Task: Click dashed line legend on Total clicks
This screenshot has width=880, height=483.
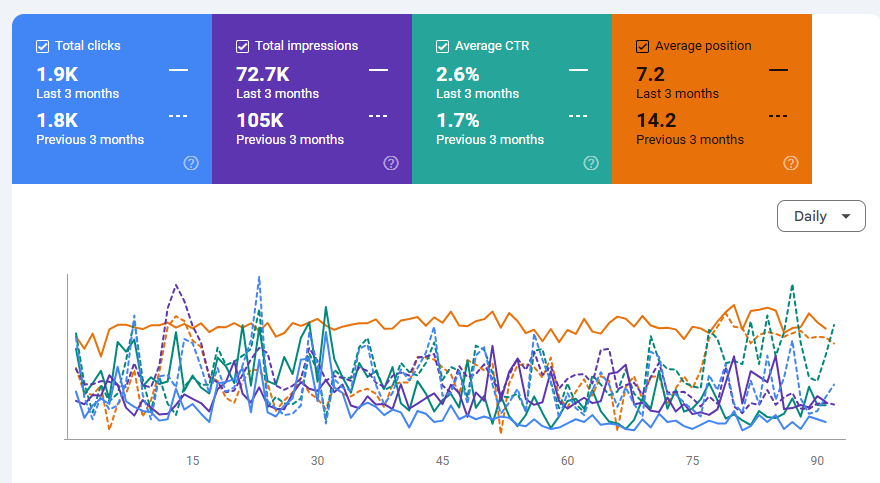Action: pos(179,116)
